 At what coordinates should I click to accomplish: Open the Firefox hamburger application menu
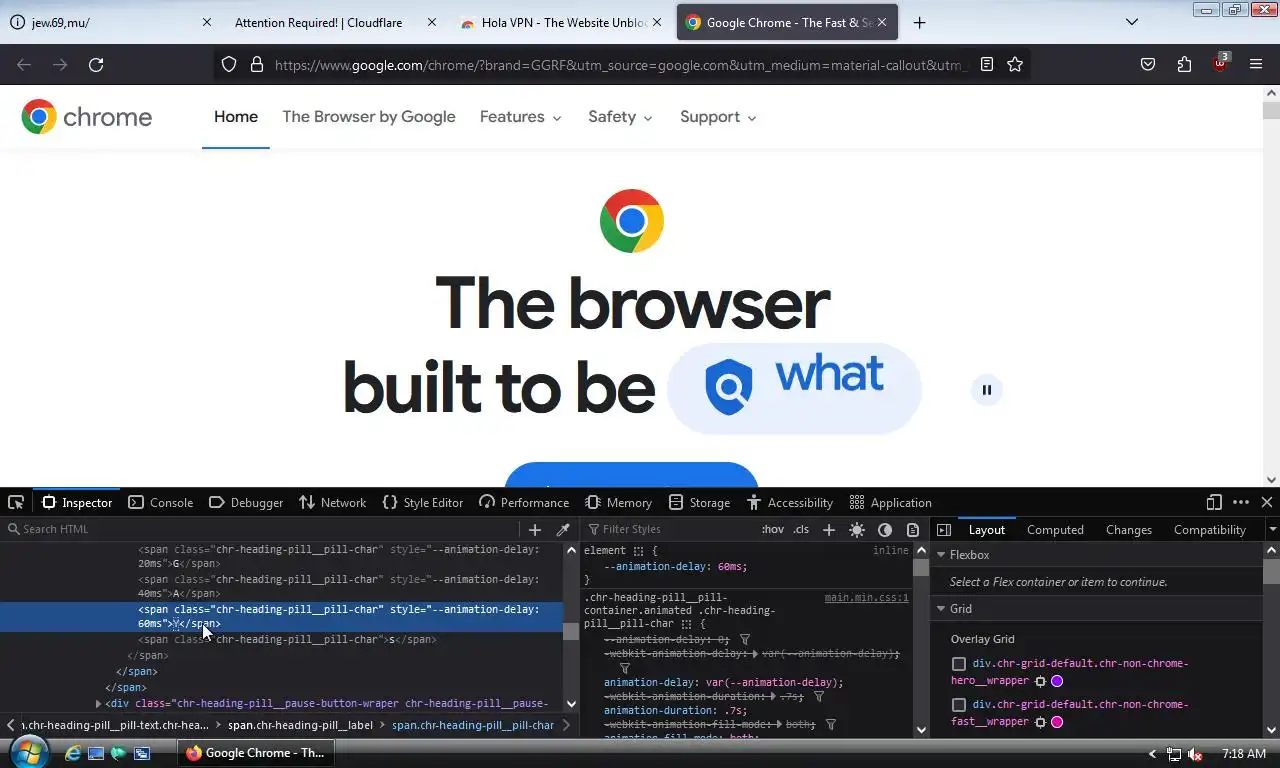(1256, 65)
